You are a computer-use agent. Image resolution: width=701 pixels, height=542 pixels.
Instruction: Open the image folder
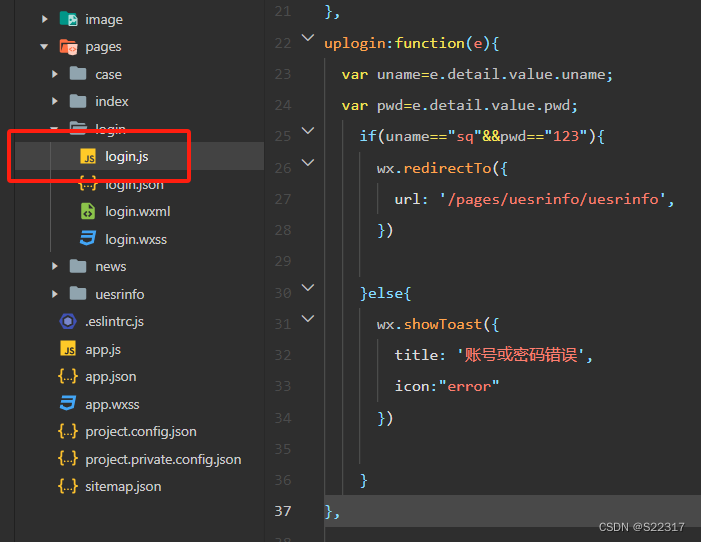tap(104, 20)
